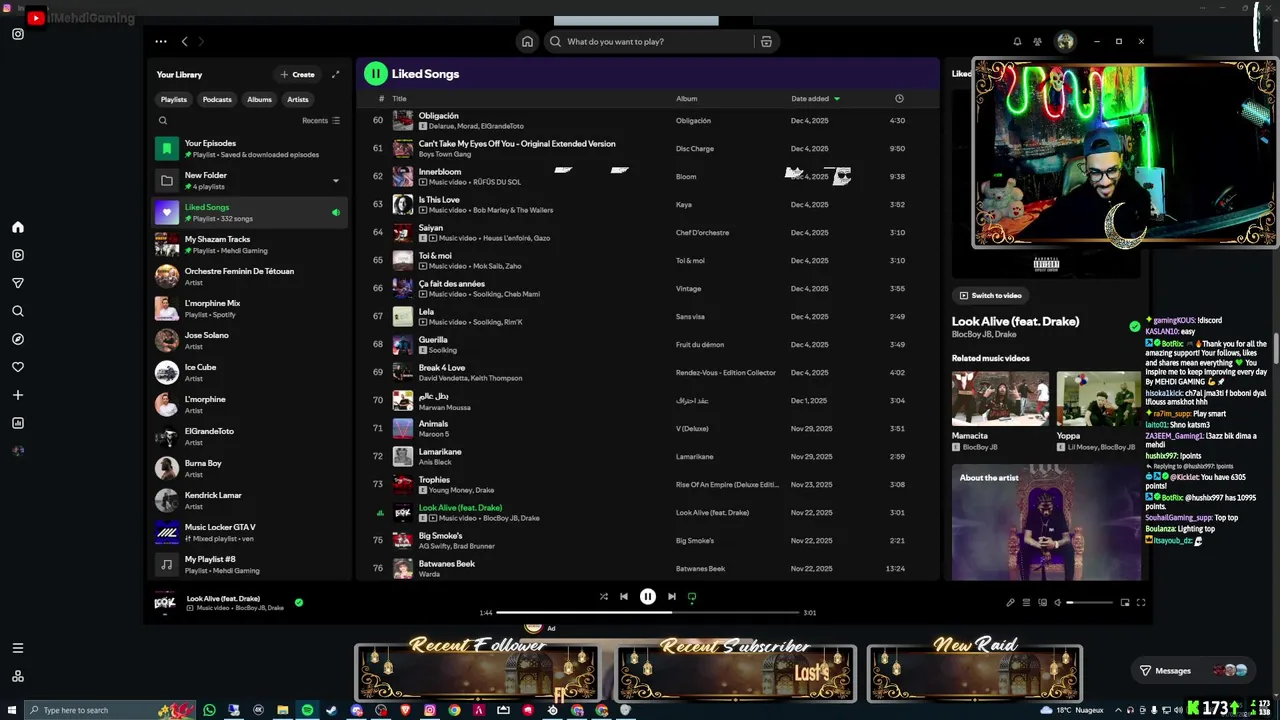Filter library by Albums
This screenshot has height=720, width=1280.
tap(260, 99)
